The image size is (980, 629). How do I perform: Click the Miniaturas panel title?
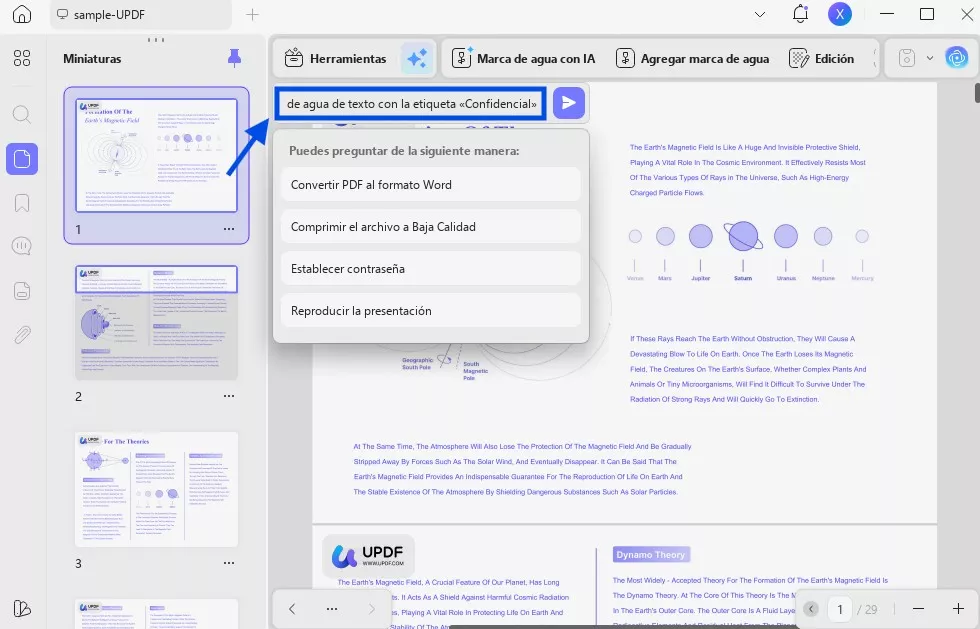coord(92,59)
